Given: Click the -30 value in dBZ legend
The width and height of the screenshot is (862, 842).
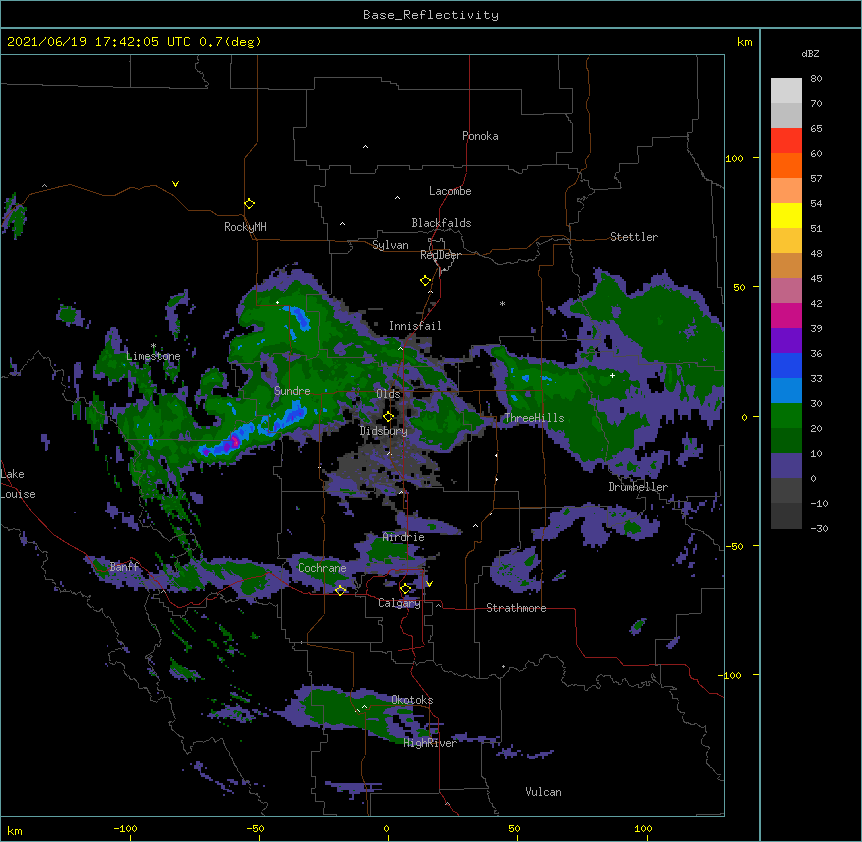Looking at the screenshot, I should 819,528.
